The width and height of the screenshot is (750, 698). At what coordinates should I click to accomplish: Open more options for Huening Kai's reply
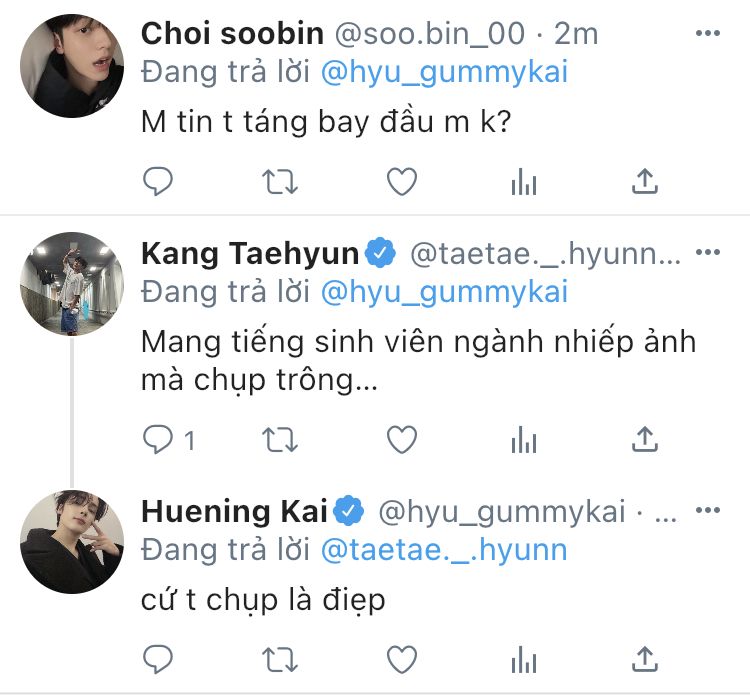click(707, 512)
